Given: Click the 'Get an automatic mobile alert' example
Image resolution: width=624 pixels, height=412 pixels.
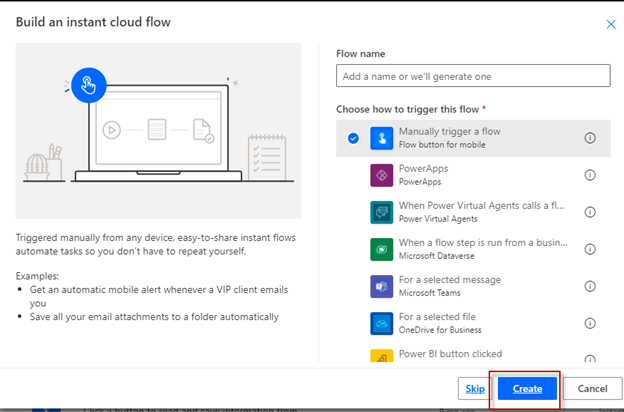Looking at the screenshot, I should click(x=159, y=296).
